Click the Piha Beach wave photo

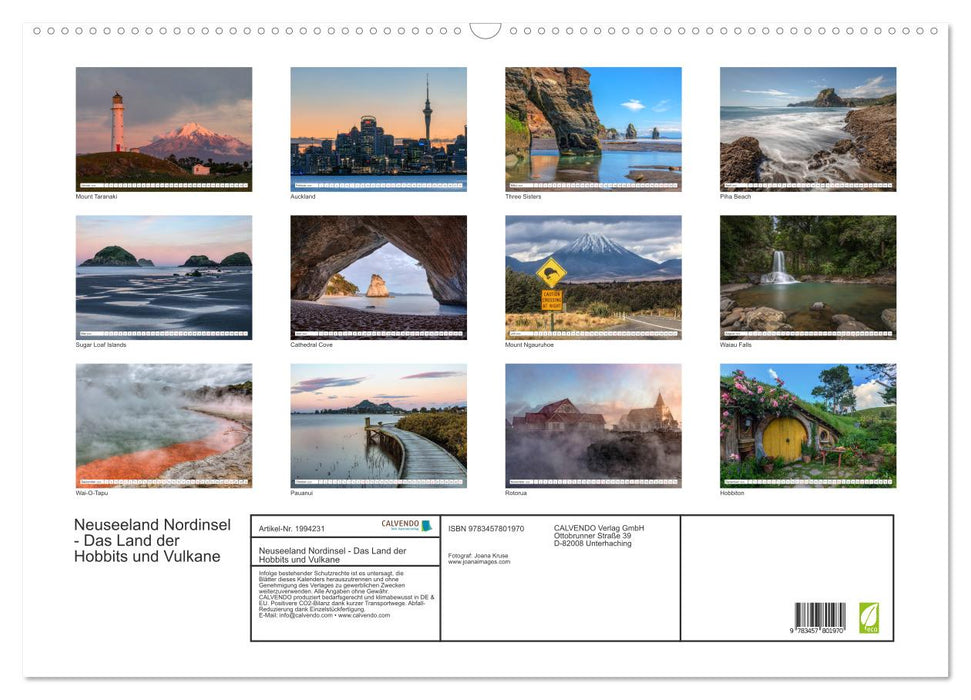807,128
